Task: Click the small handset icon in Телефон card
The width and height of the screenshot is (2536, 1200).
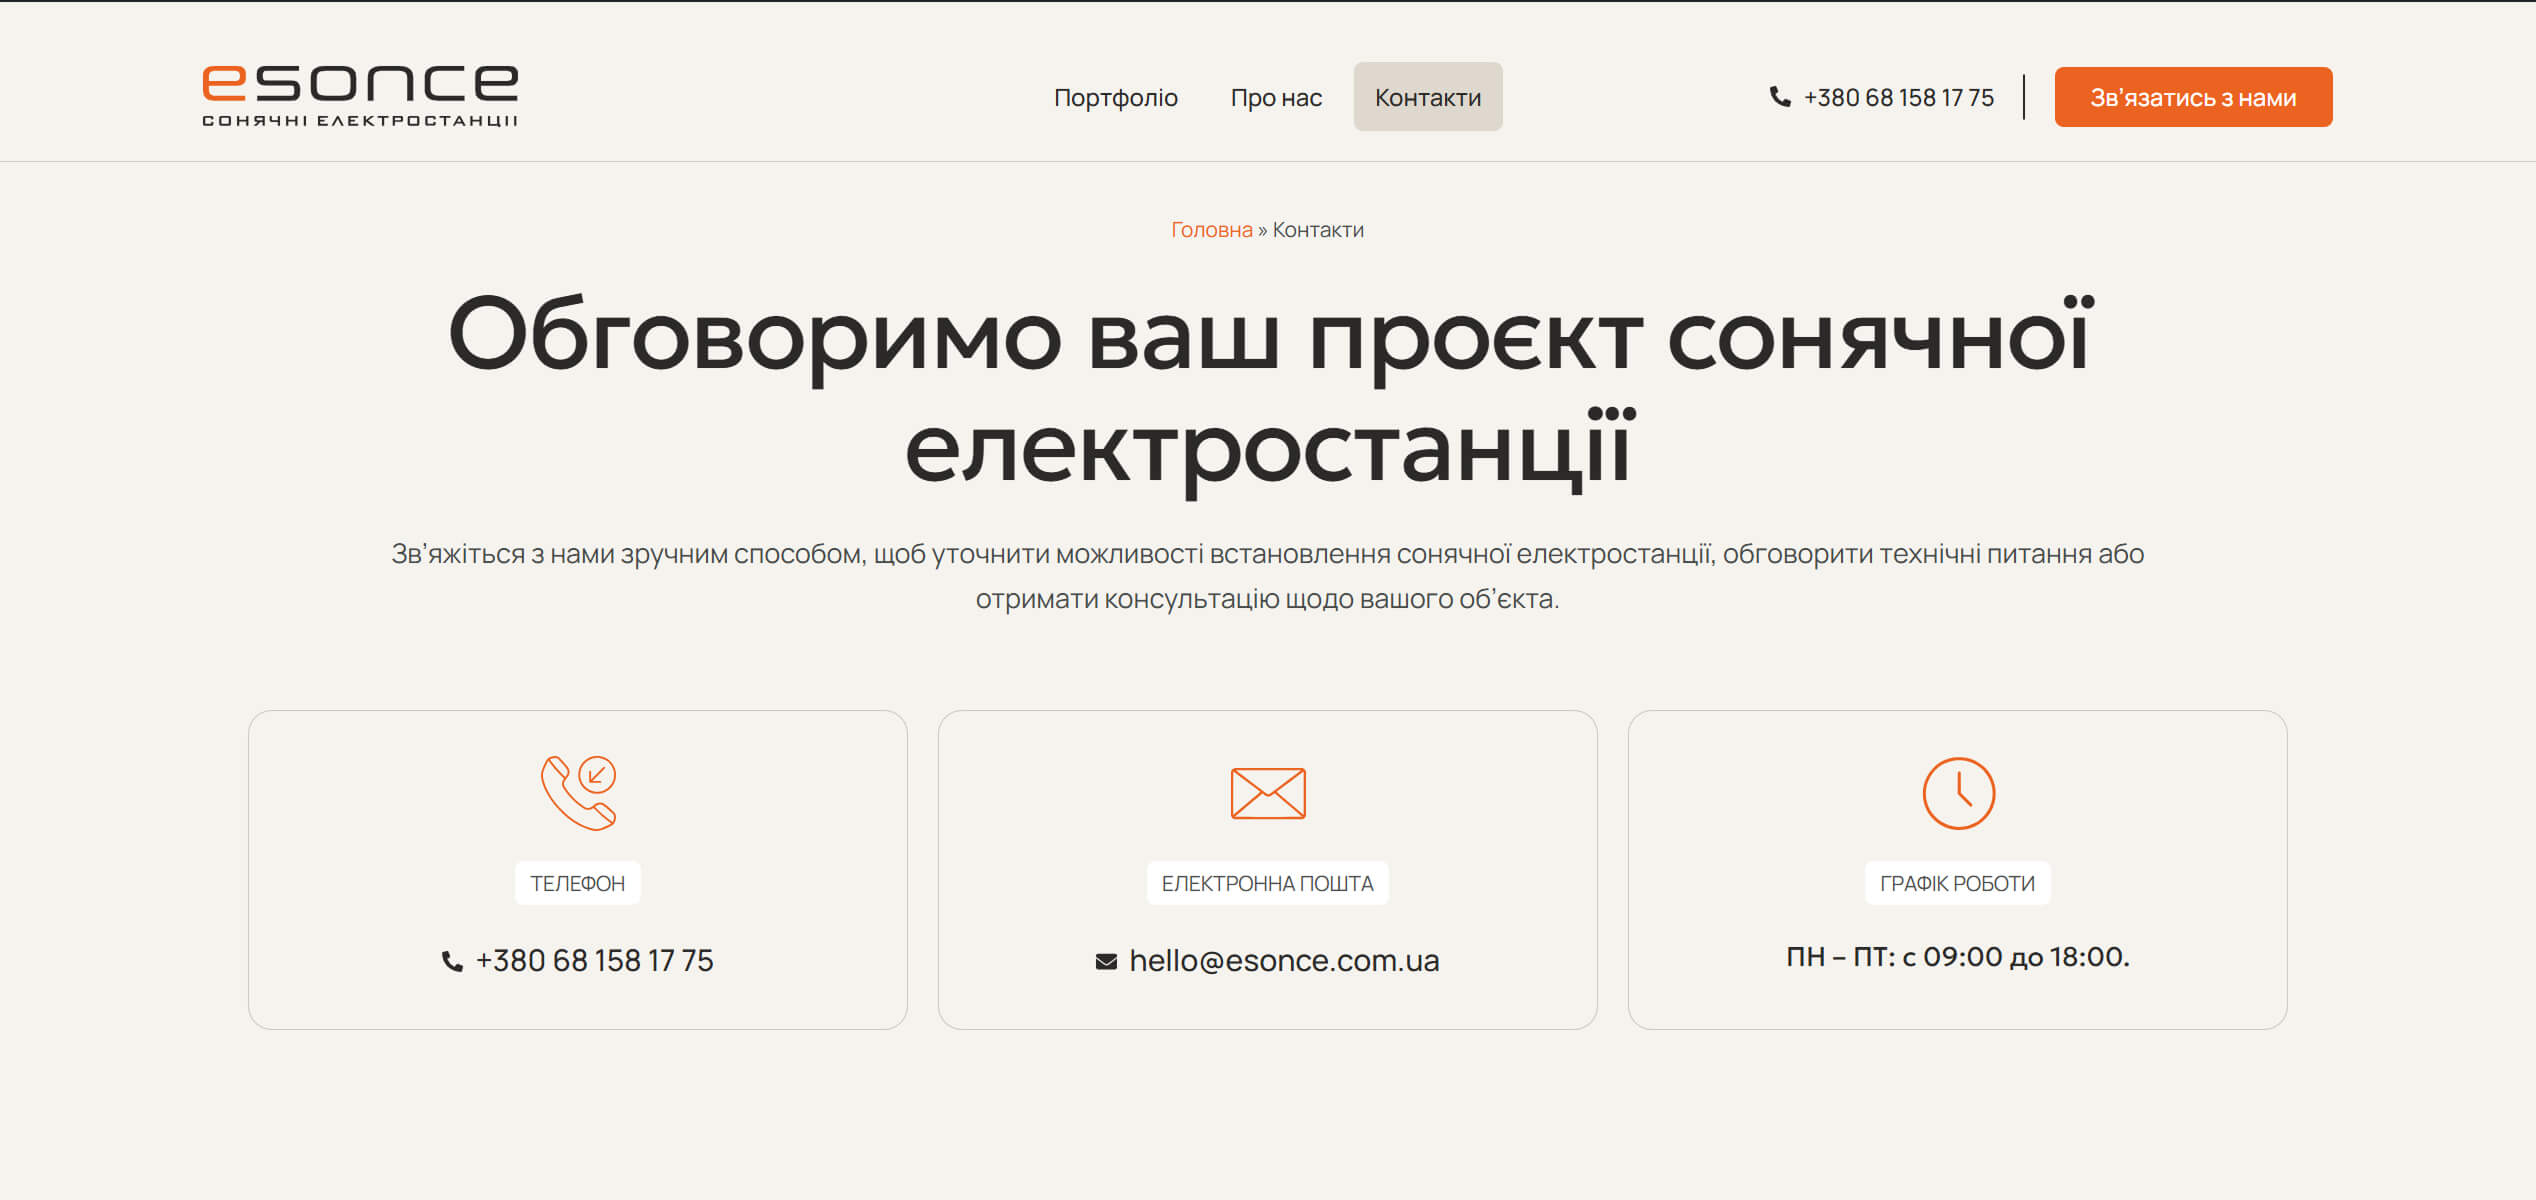Action: (x=452, y=961)
